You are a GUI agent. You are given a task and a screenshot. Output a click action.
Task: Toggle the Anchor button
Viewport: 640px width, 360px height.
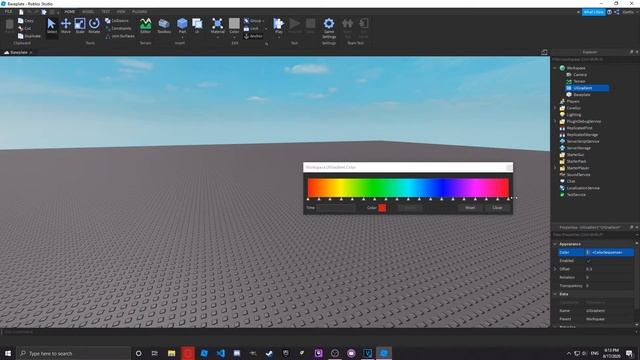tap(253, 36)
